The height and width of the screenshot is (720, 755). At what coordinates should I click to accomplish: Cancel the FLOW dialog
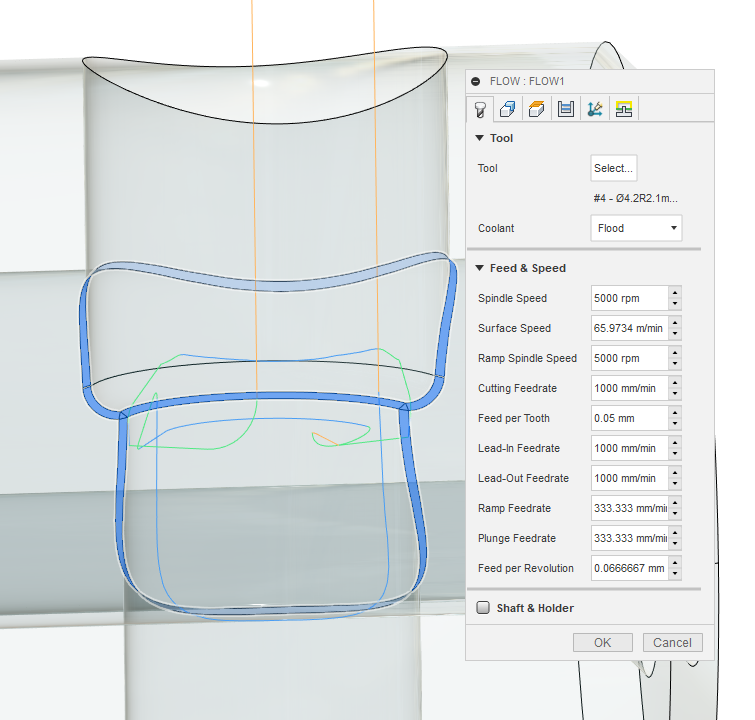pos(672,642)
